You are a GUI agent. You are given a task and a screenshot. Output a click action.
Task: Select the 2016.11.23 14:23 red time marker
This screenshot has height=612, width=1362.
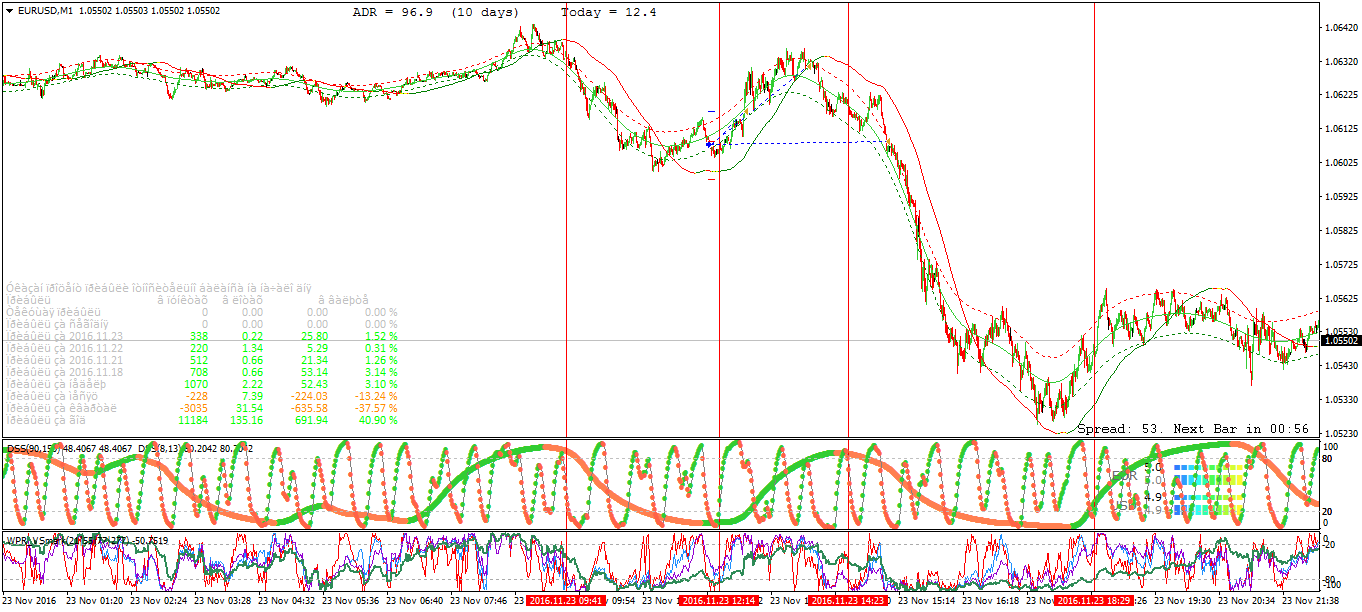848,600
